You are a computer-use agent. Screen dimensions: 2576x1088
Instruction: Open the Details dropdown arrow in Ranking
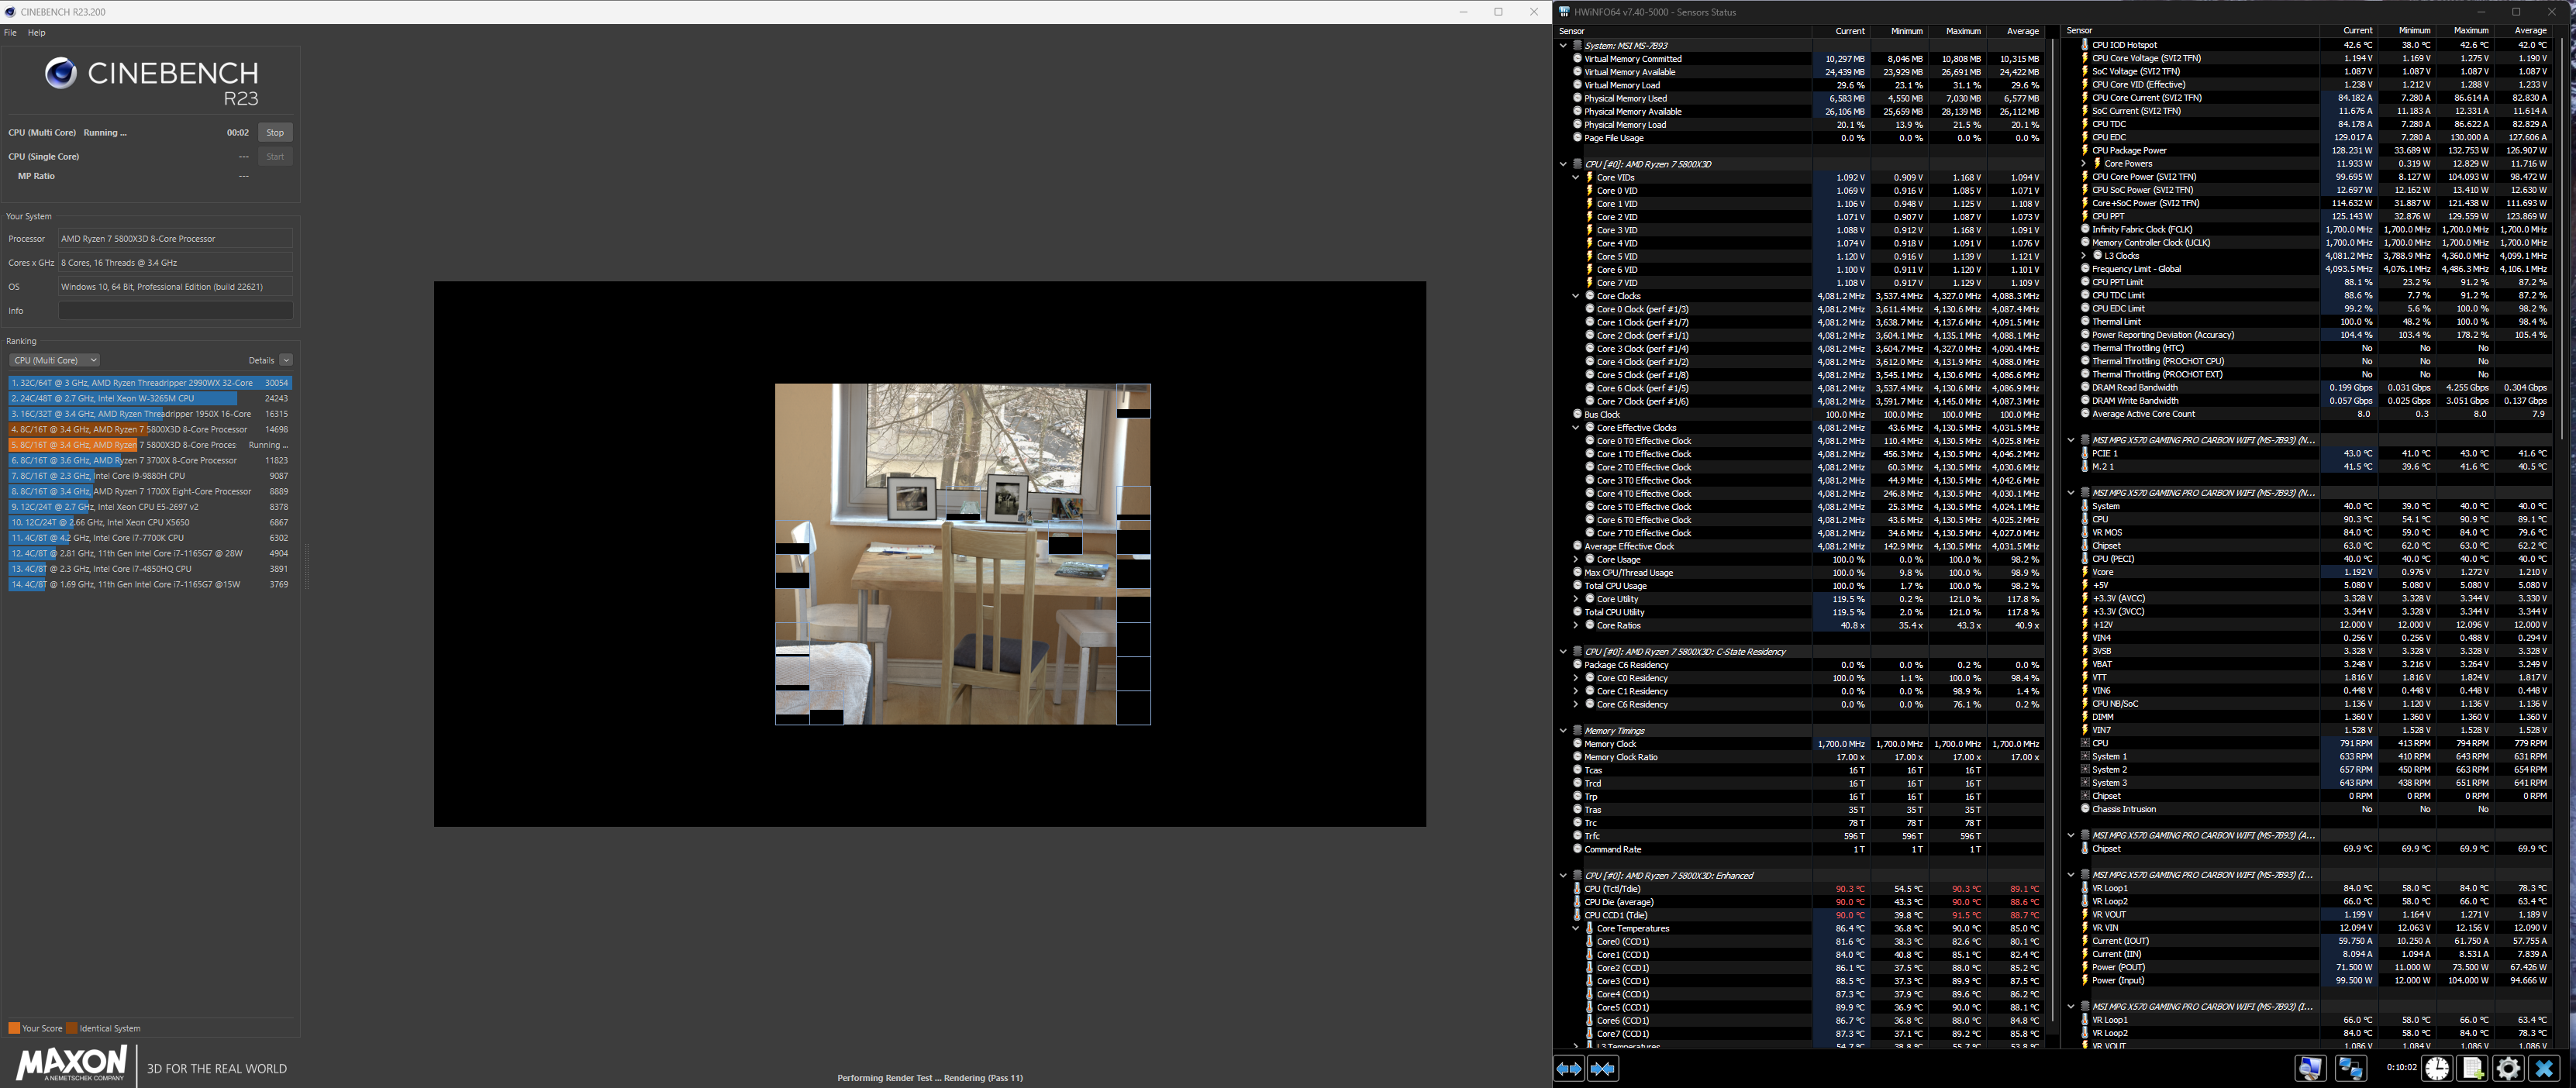coord(286,360)
